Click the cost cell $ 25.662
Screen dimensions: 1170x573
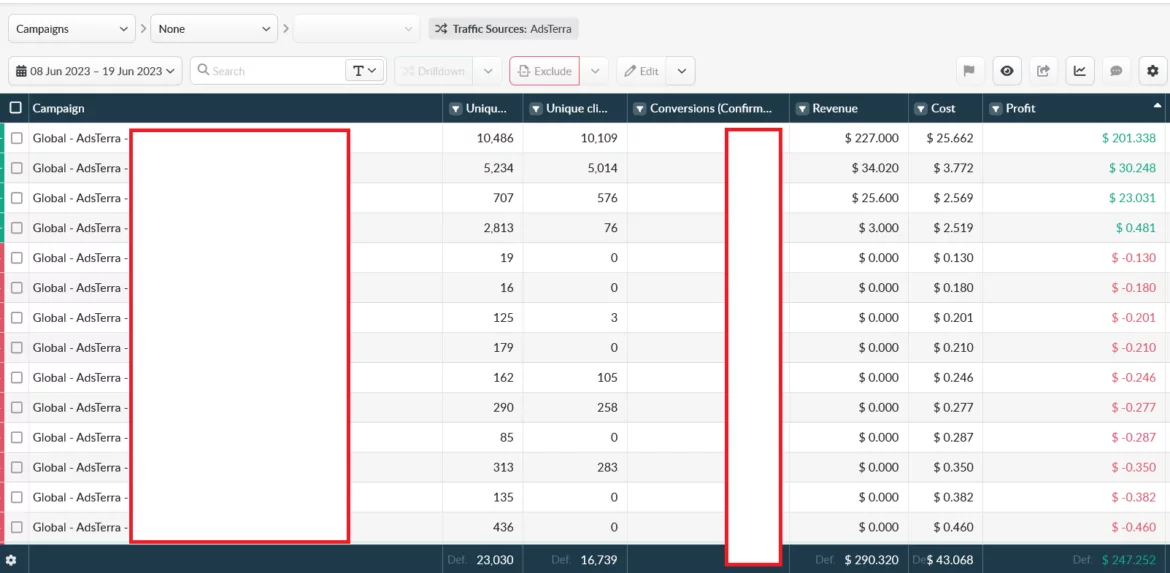950,138
